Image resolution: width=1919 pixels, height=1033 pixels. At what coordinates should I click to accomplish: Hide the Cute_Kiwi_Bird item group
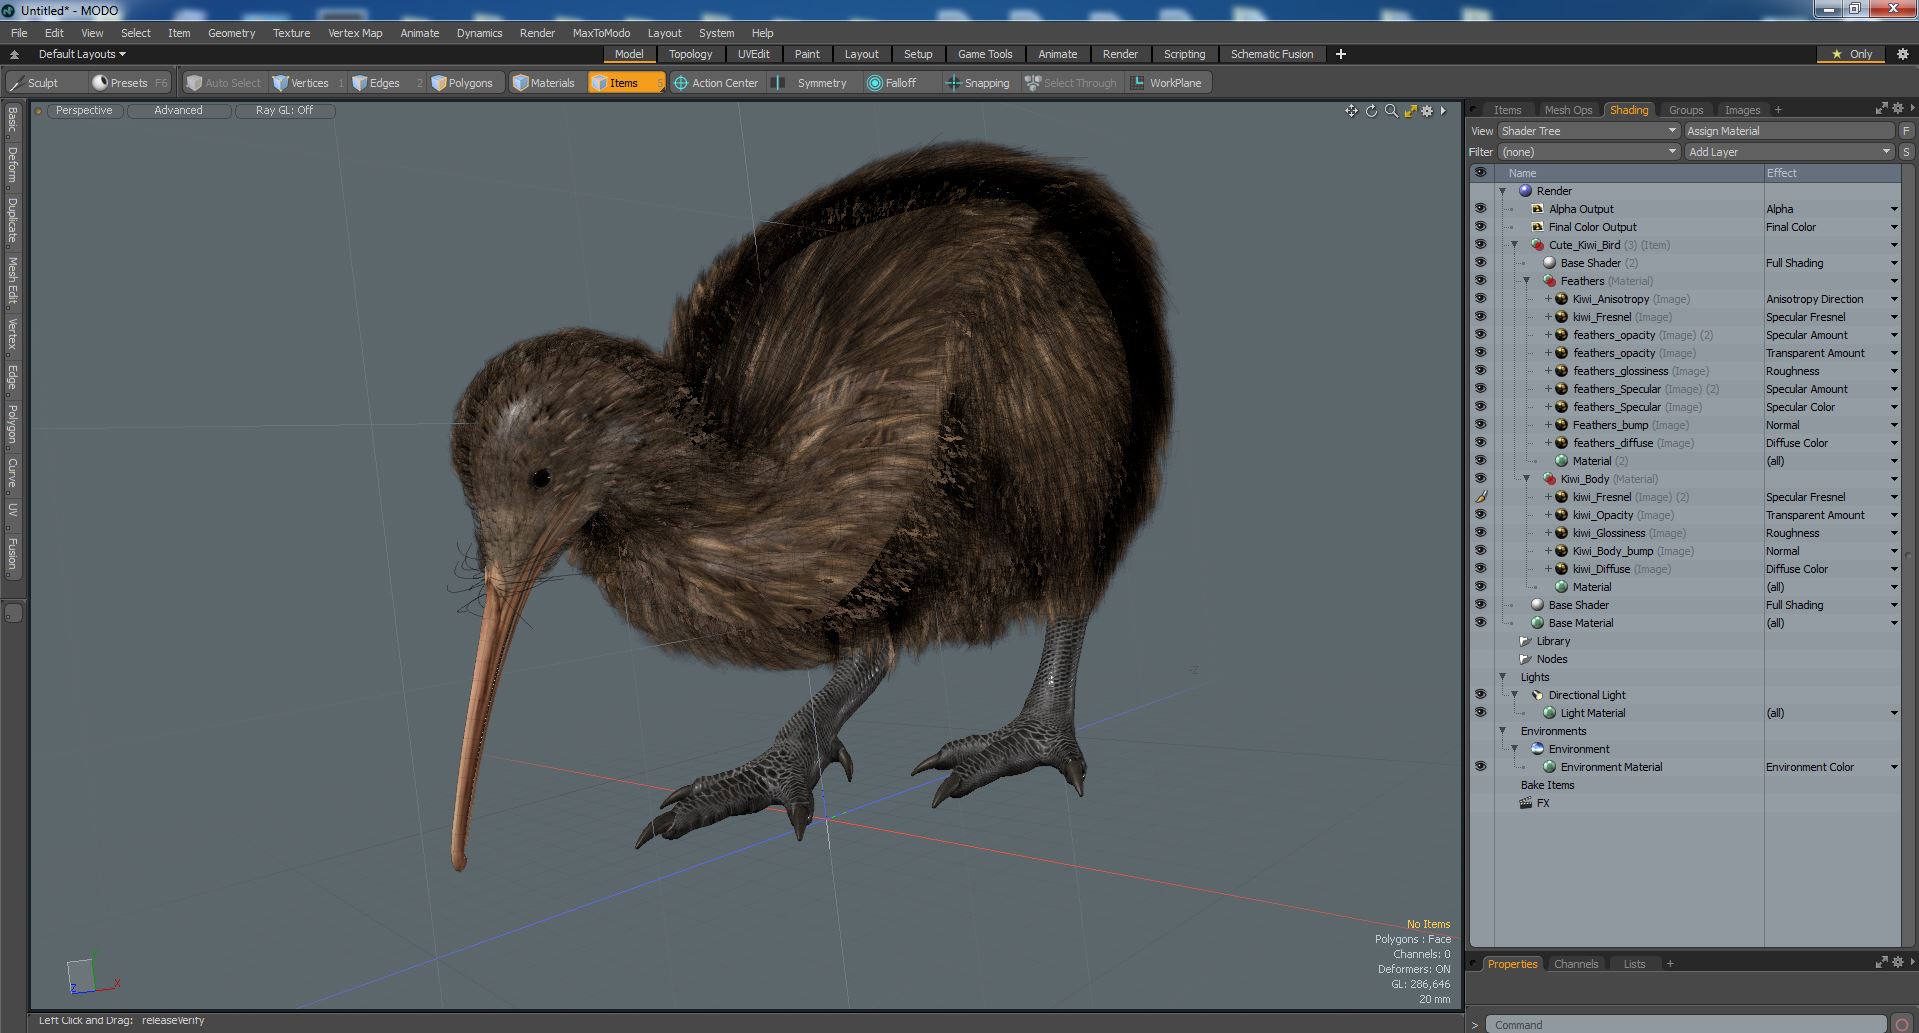(x=1480, y=245)
